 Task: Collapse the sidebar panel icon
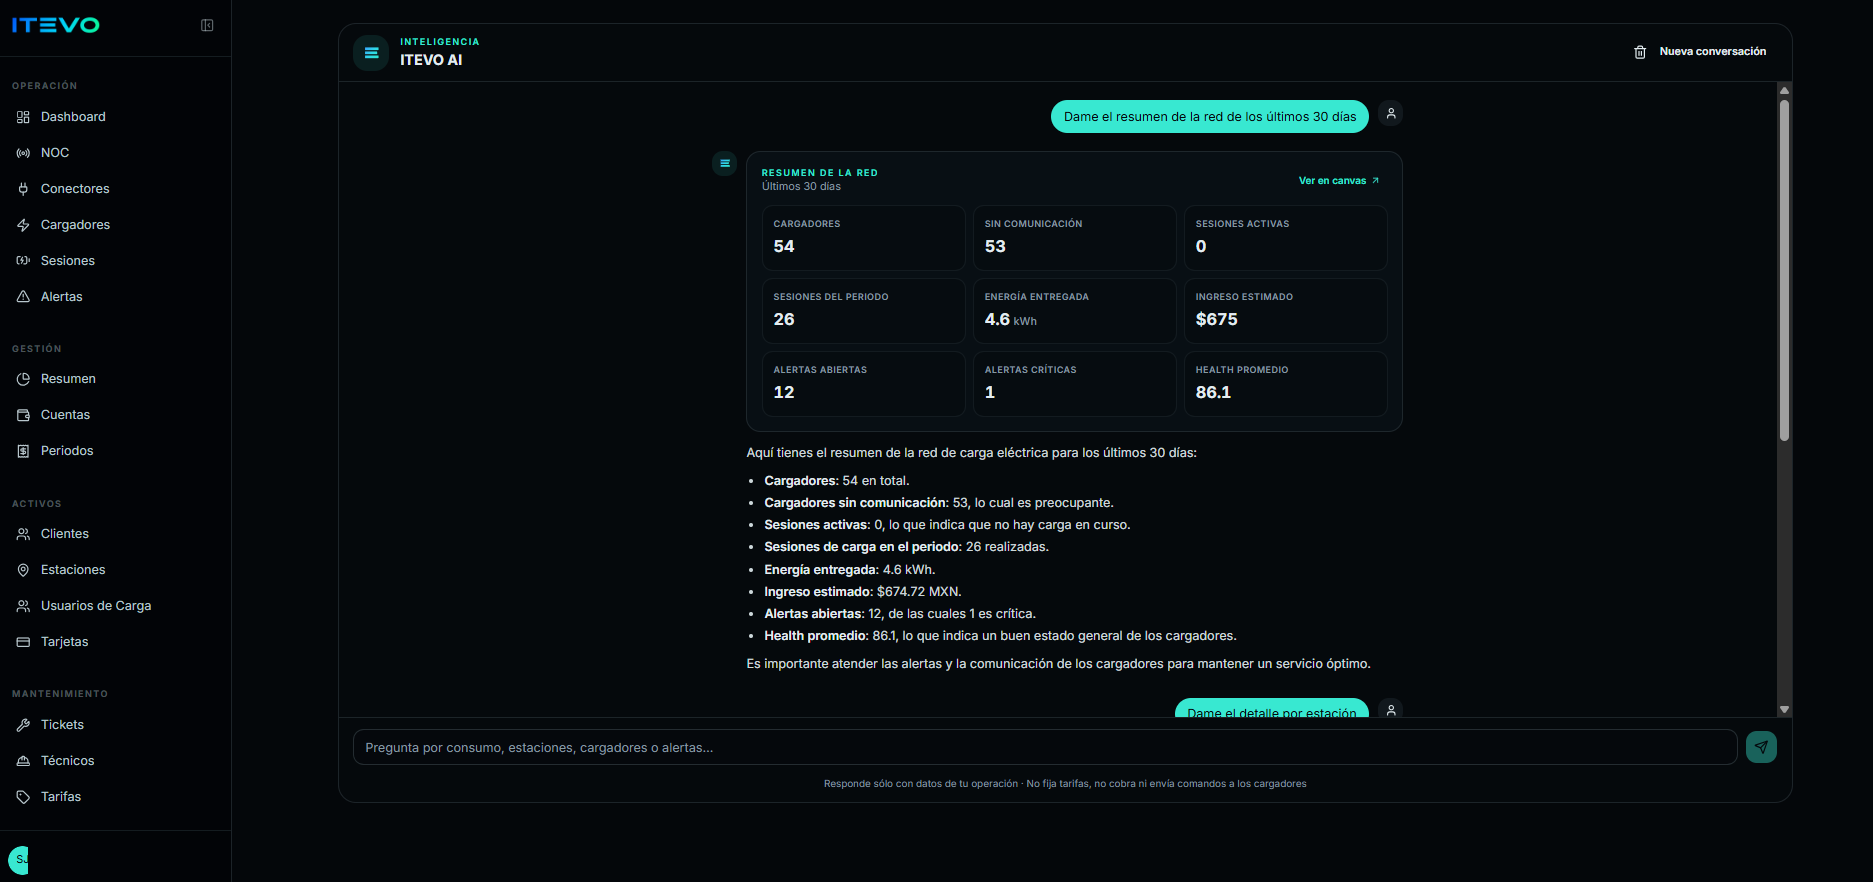point(207,25)
